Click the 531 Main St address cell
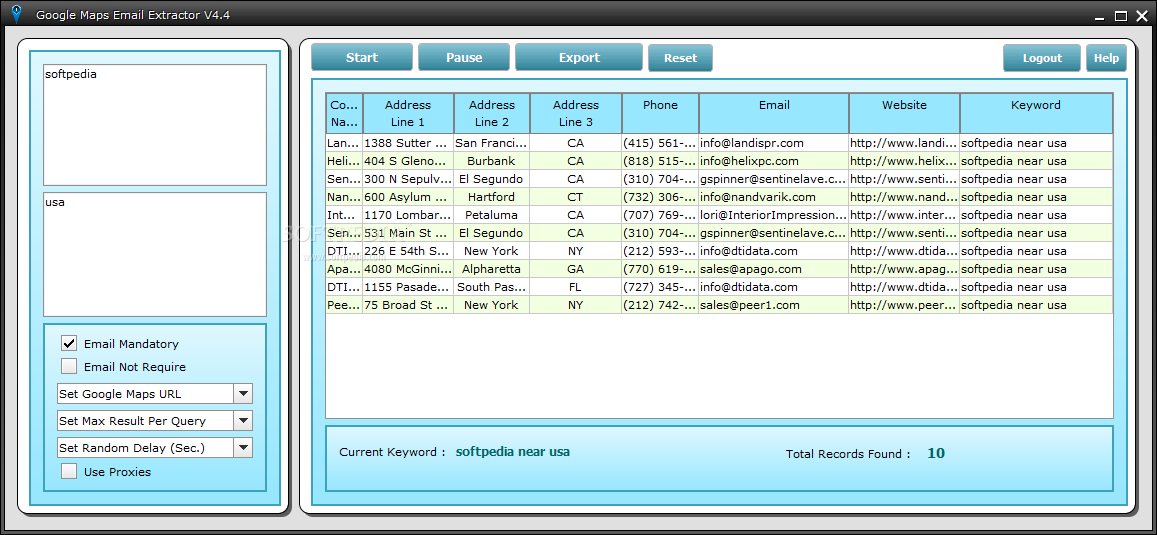Image resolution: width=1157 pixels, height=535 pixels. 408,233
